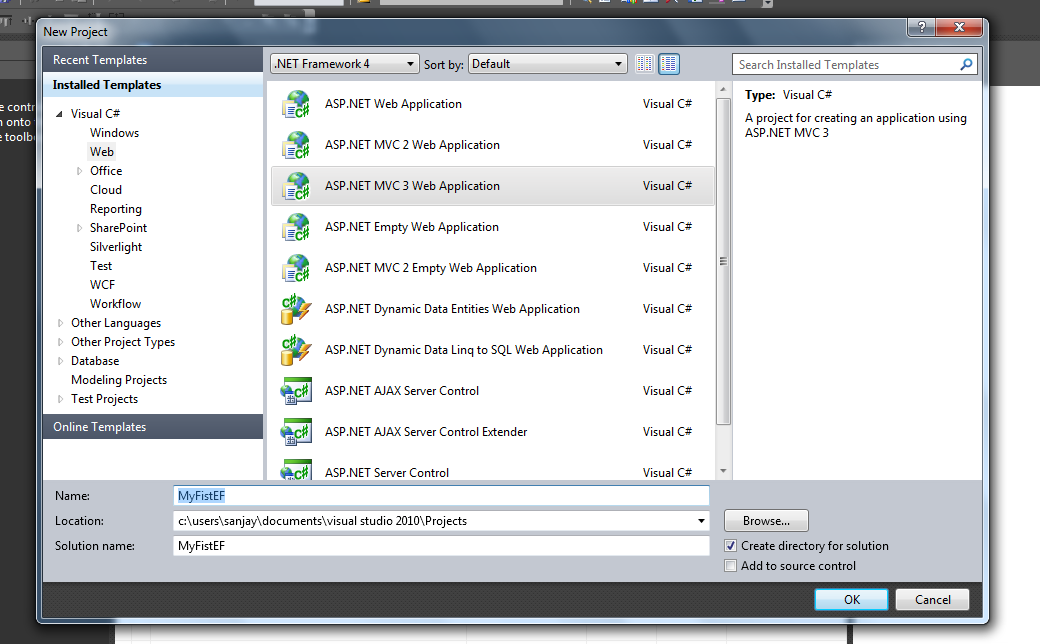Screen dimensions: 1040x644
Task: Focus the Solution name input field
Action: coord(441,546)
